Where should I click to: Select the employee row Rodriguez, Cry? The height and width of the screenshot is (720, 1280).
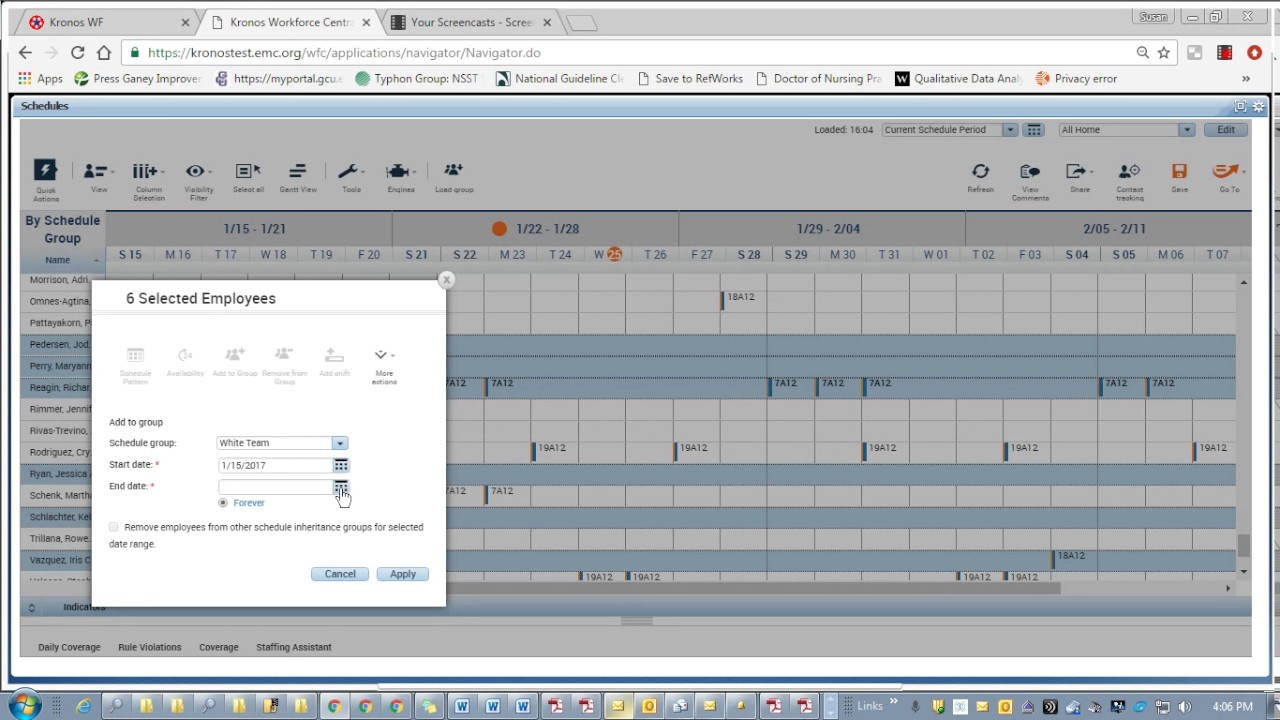pos(60,452)
